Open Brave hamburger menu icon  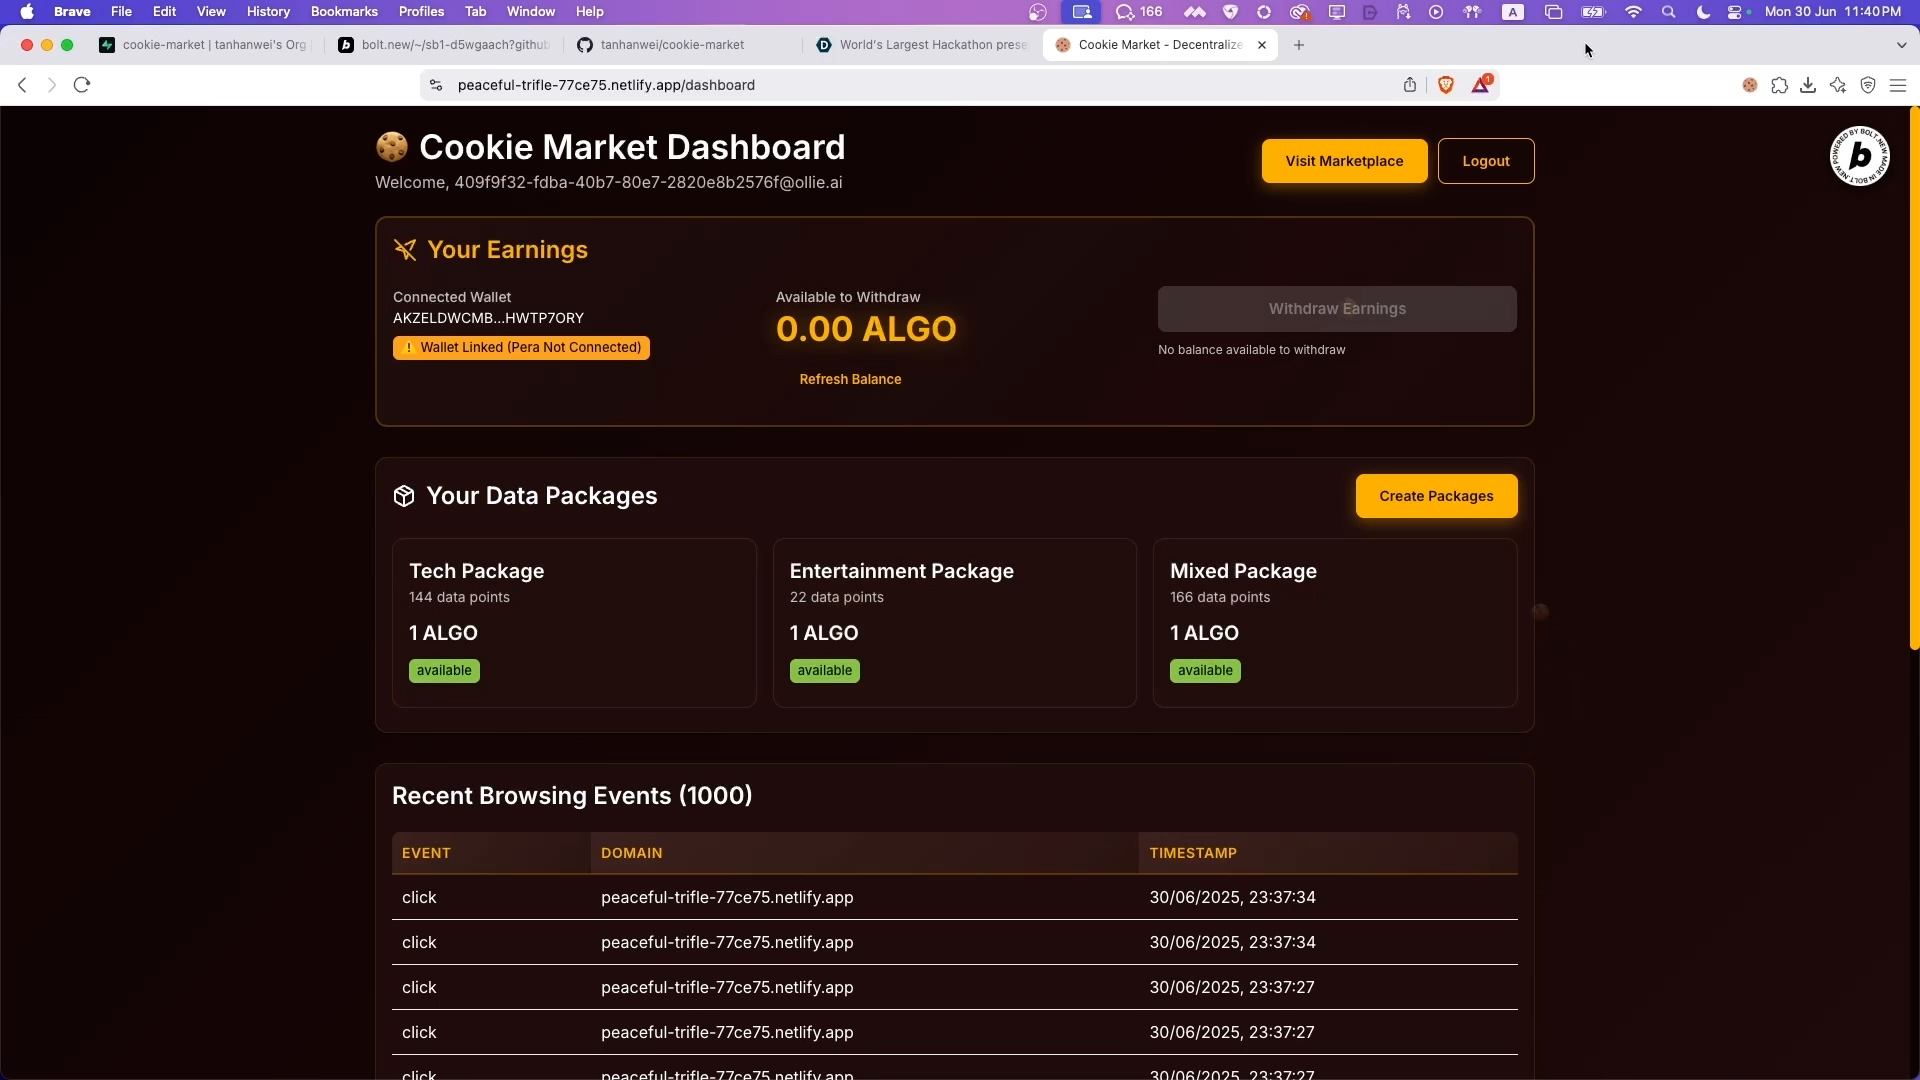[x=1898, y=86]
